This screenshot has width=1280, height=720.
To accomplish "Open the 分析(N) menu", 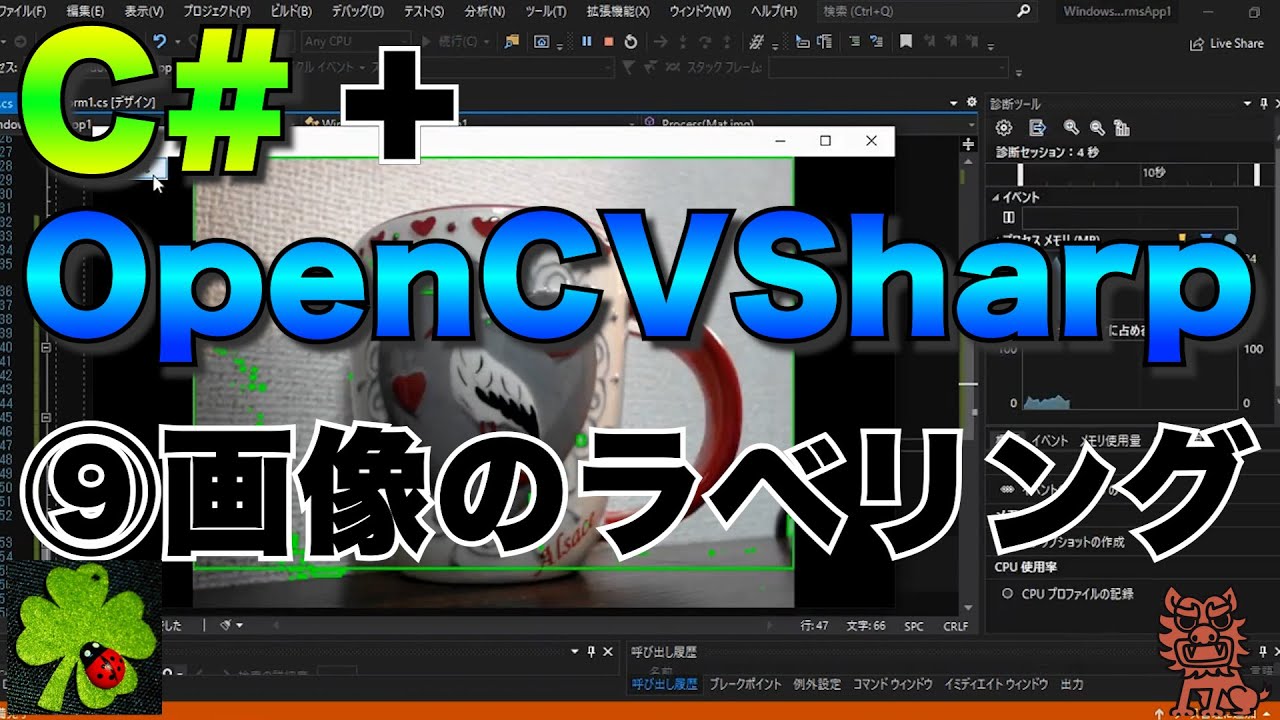I will [x=484, y=12].
